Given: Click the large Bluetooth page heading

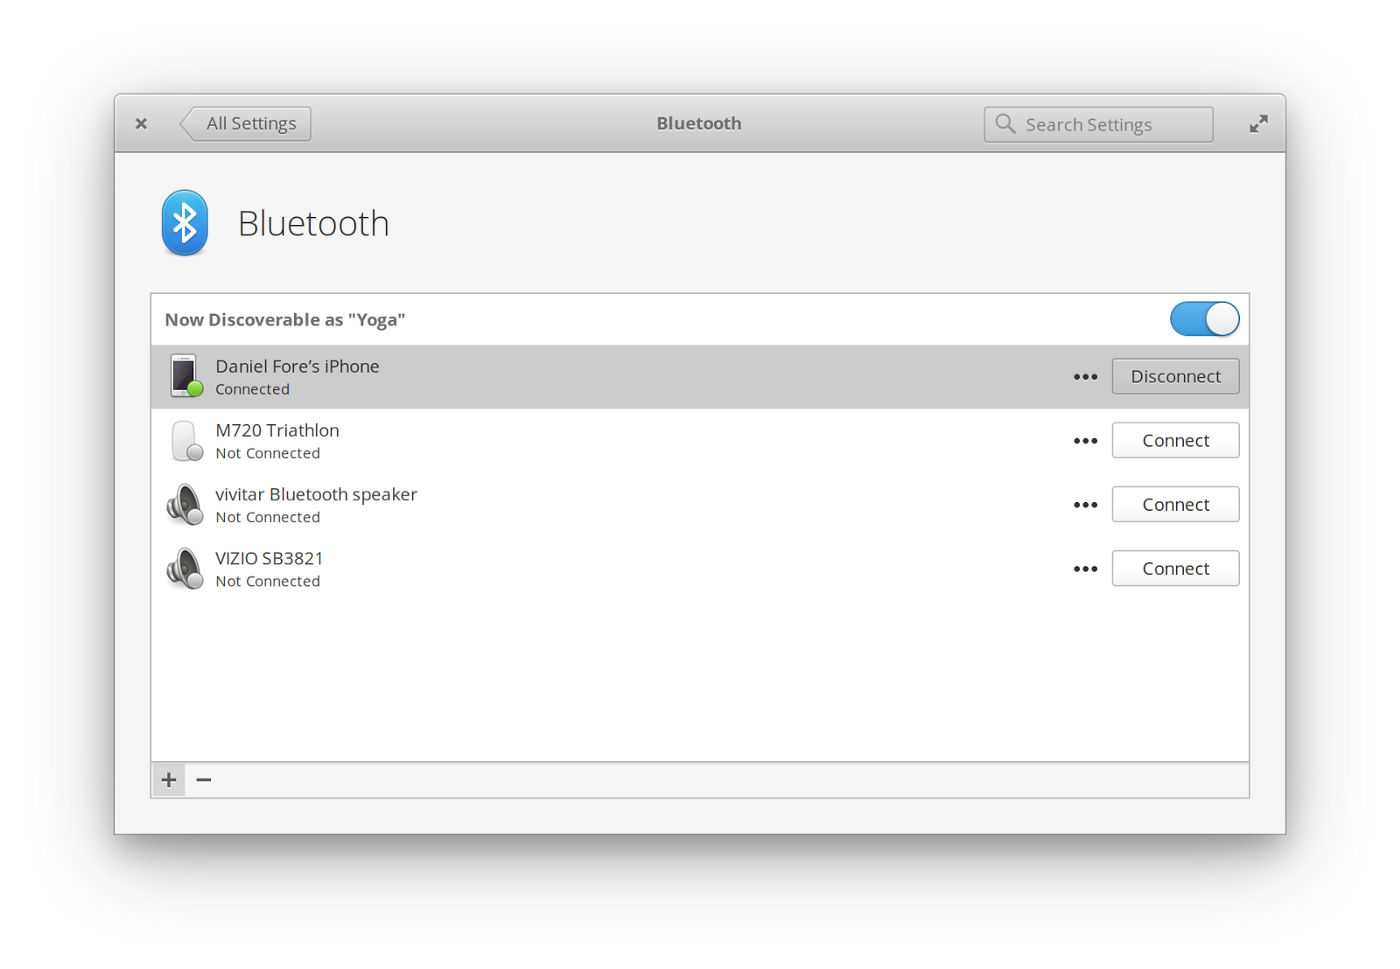Looking at the screenshot, I should [x=313, y=223].
